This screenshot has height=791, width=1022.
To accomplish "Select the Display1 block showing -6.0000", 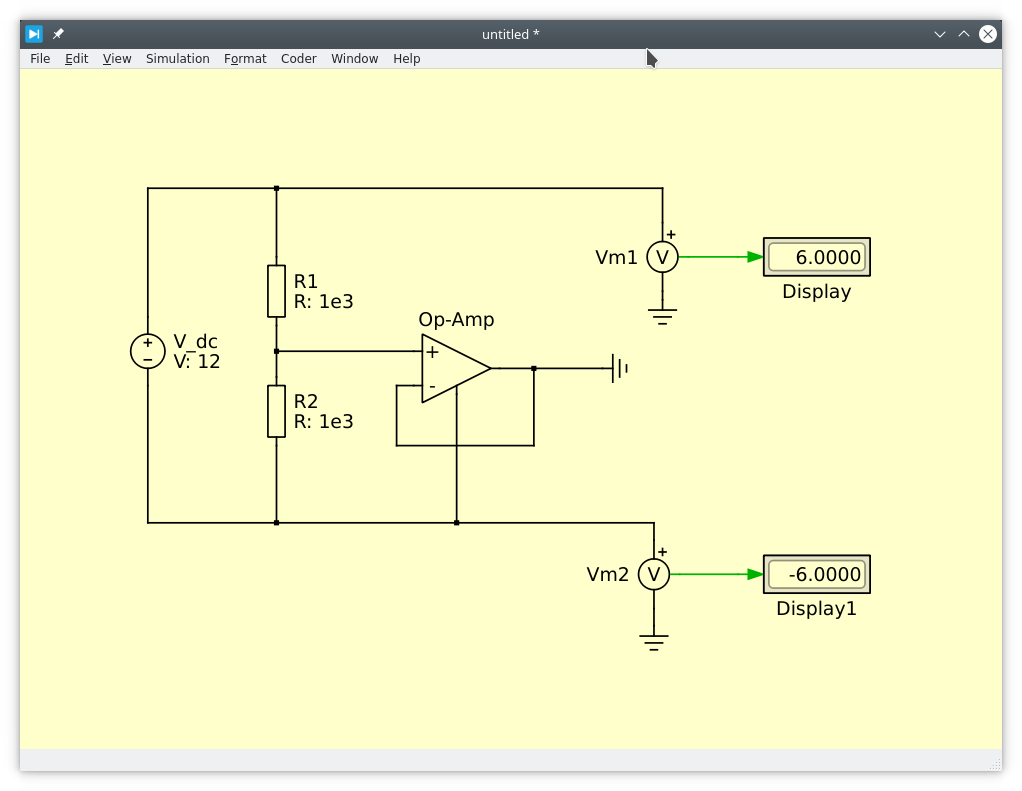I will [817, 574].
